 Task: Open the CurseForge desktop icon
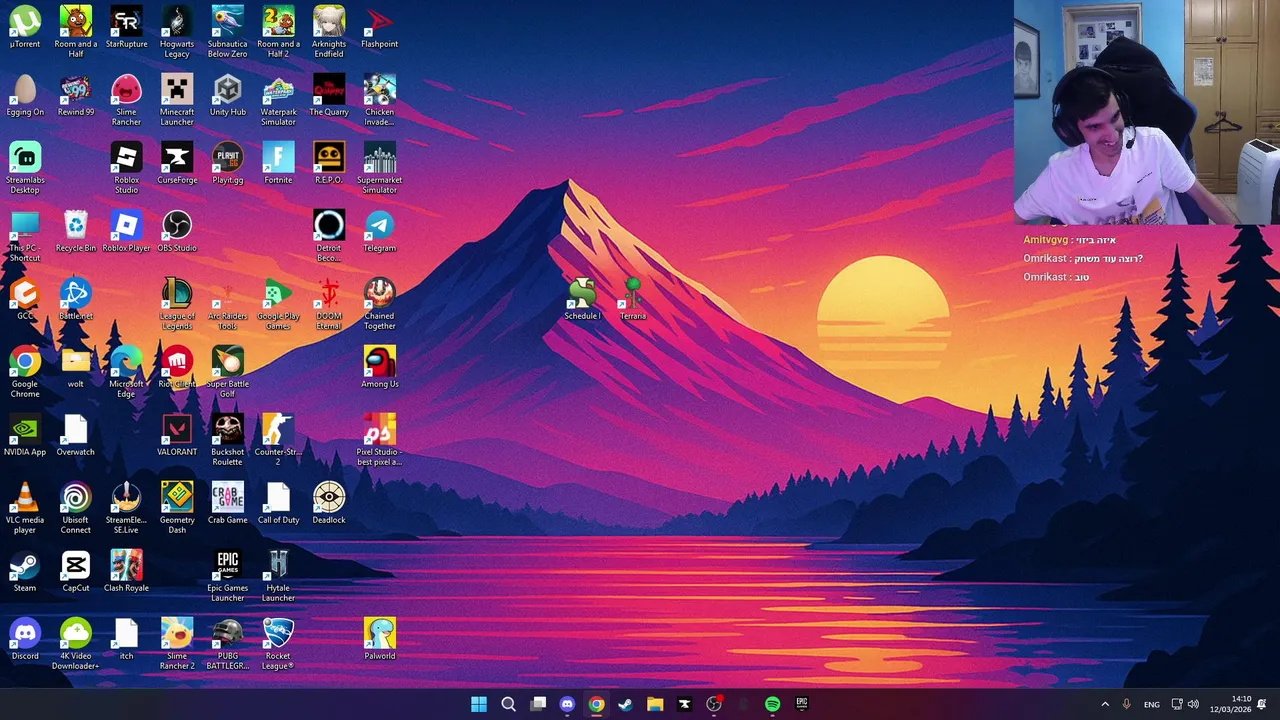coord(177,164)
